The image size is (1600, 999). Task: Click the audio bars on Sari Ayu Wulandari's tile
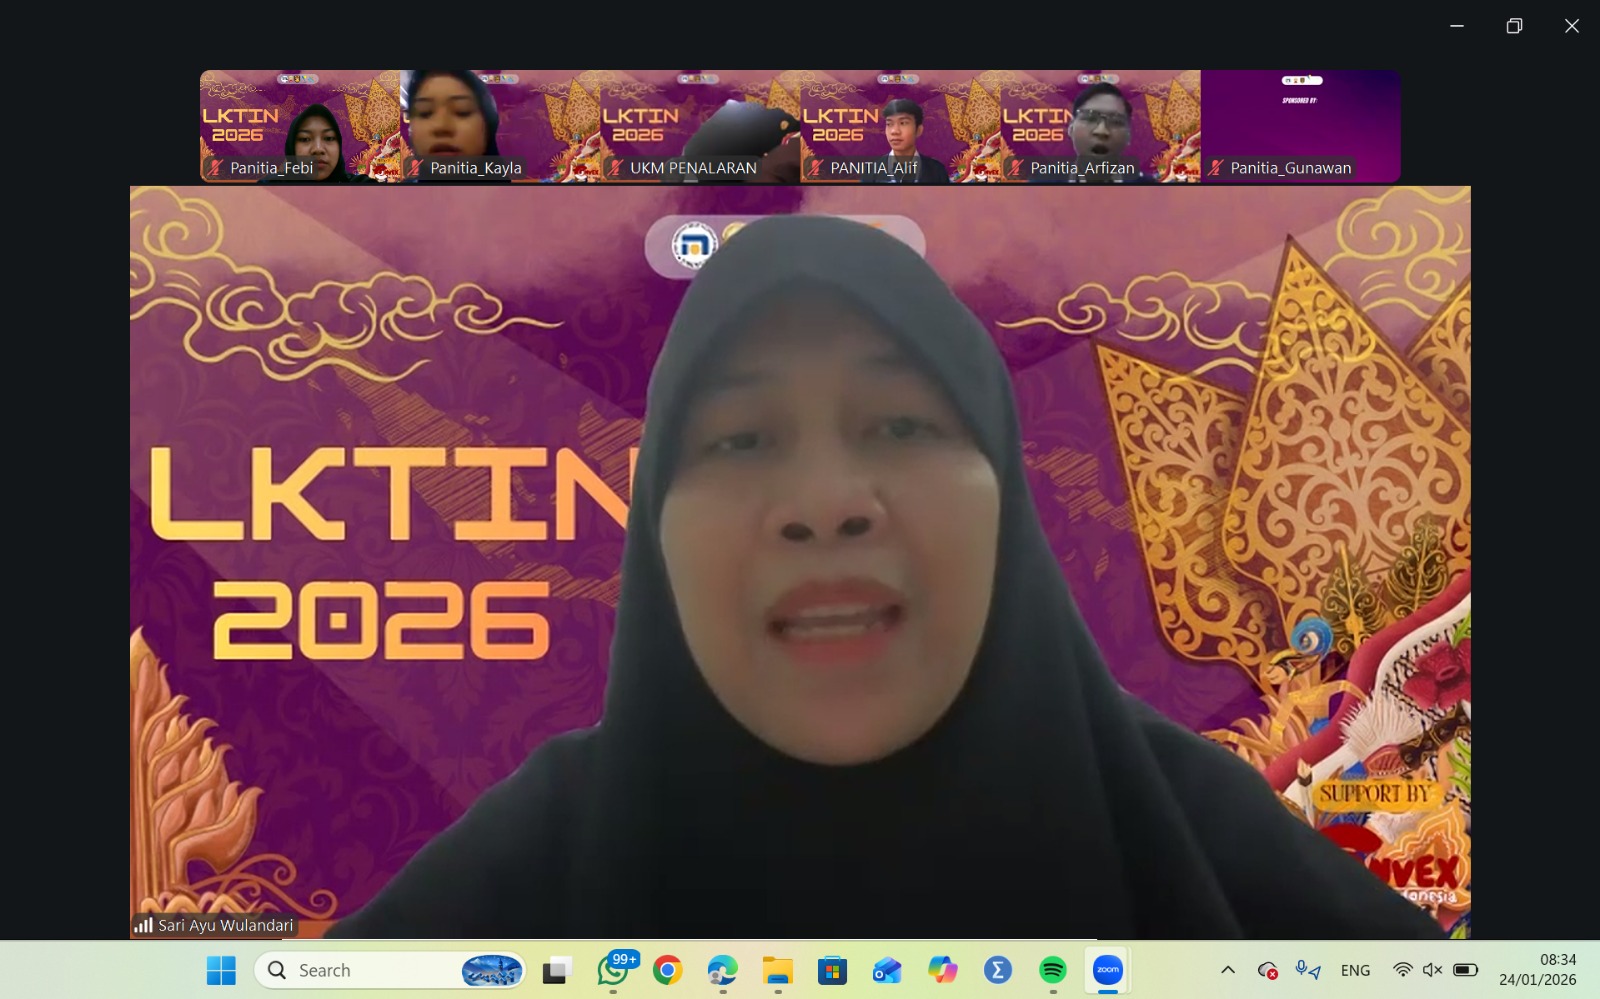[142, 925]
